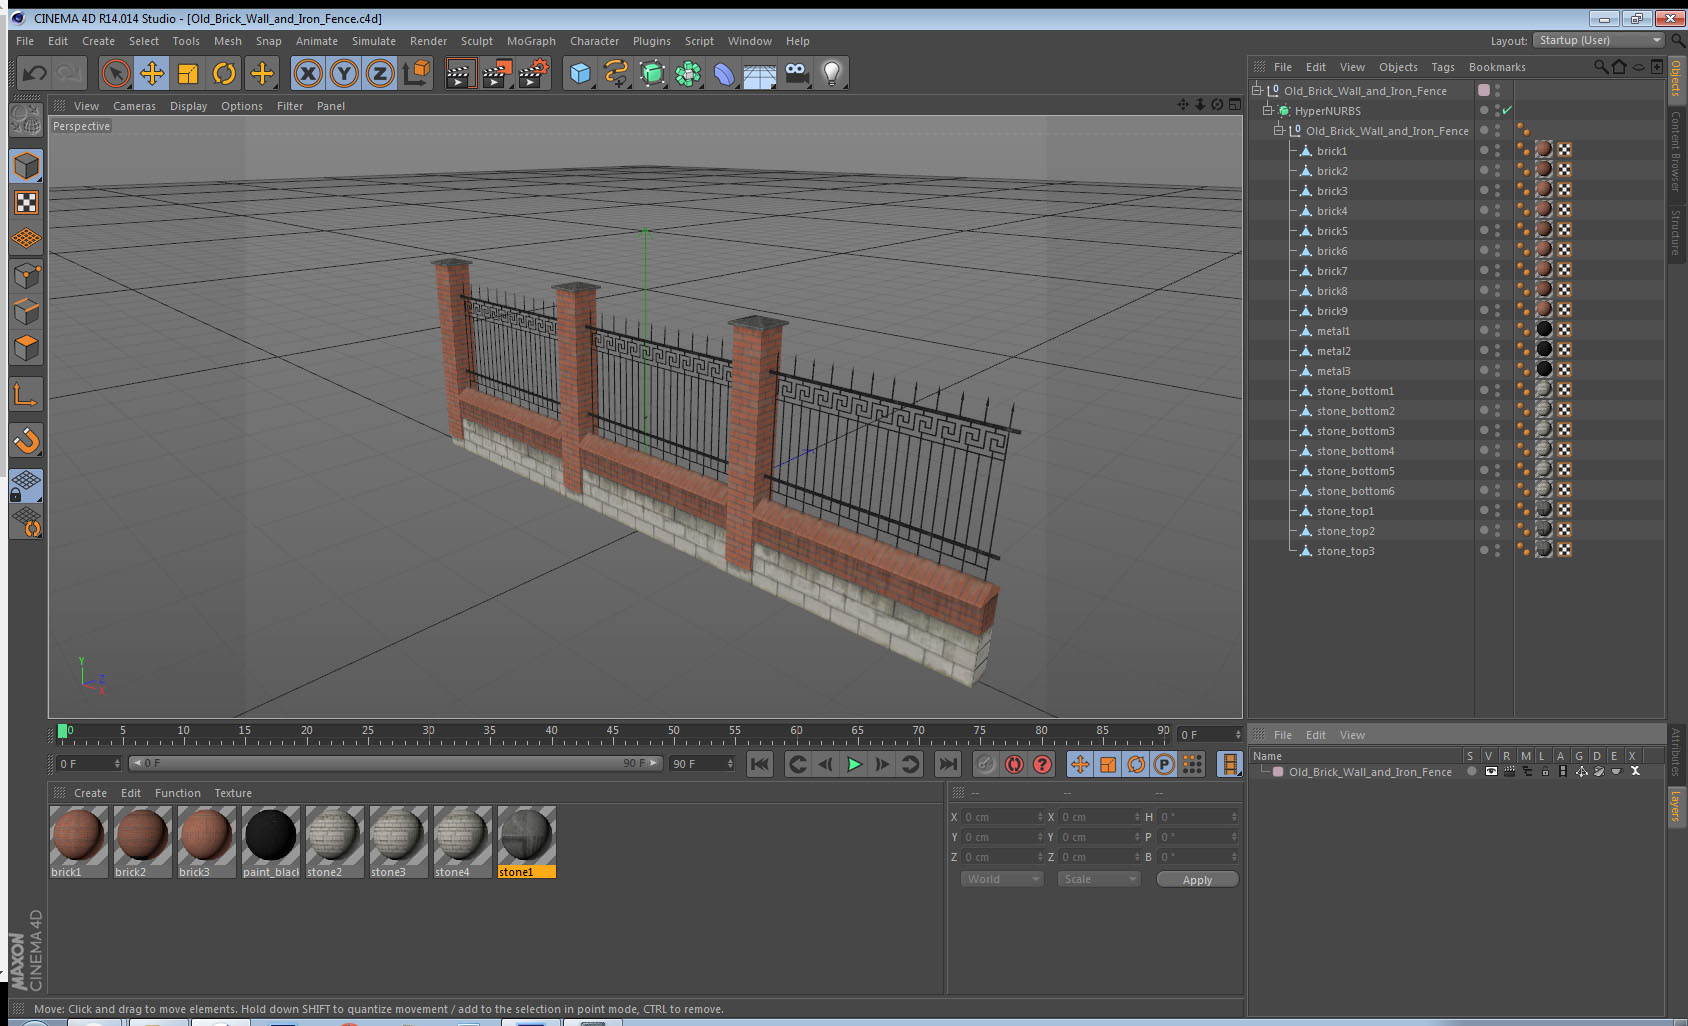This screenshot has height=1026, width=1688.
Task: Switch to Points mode
Action: 26,276
